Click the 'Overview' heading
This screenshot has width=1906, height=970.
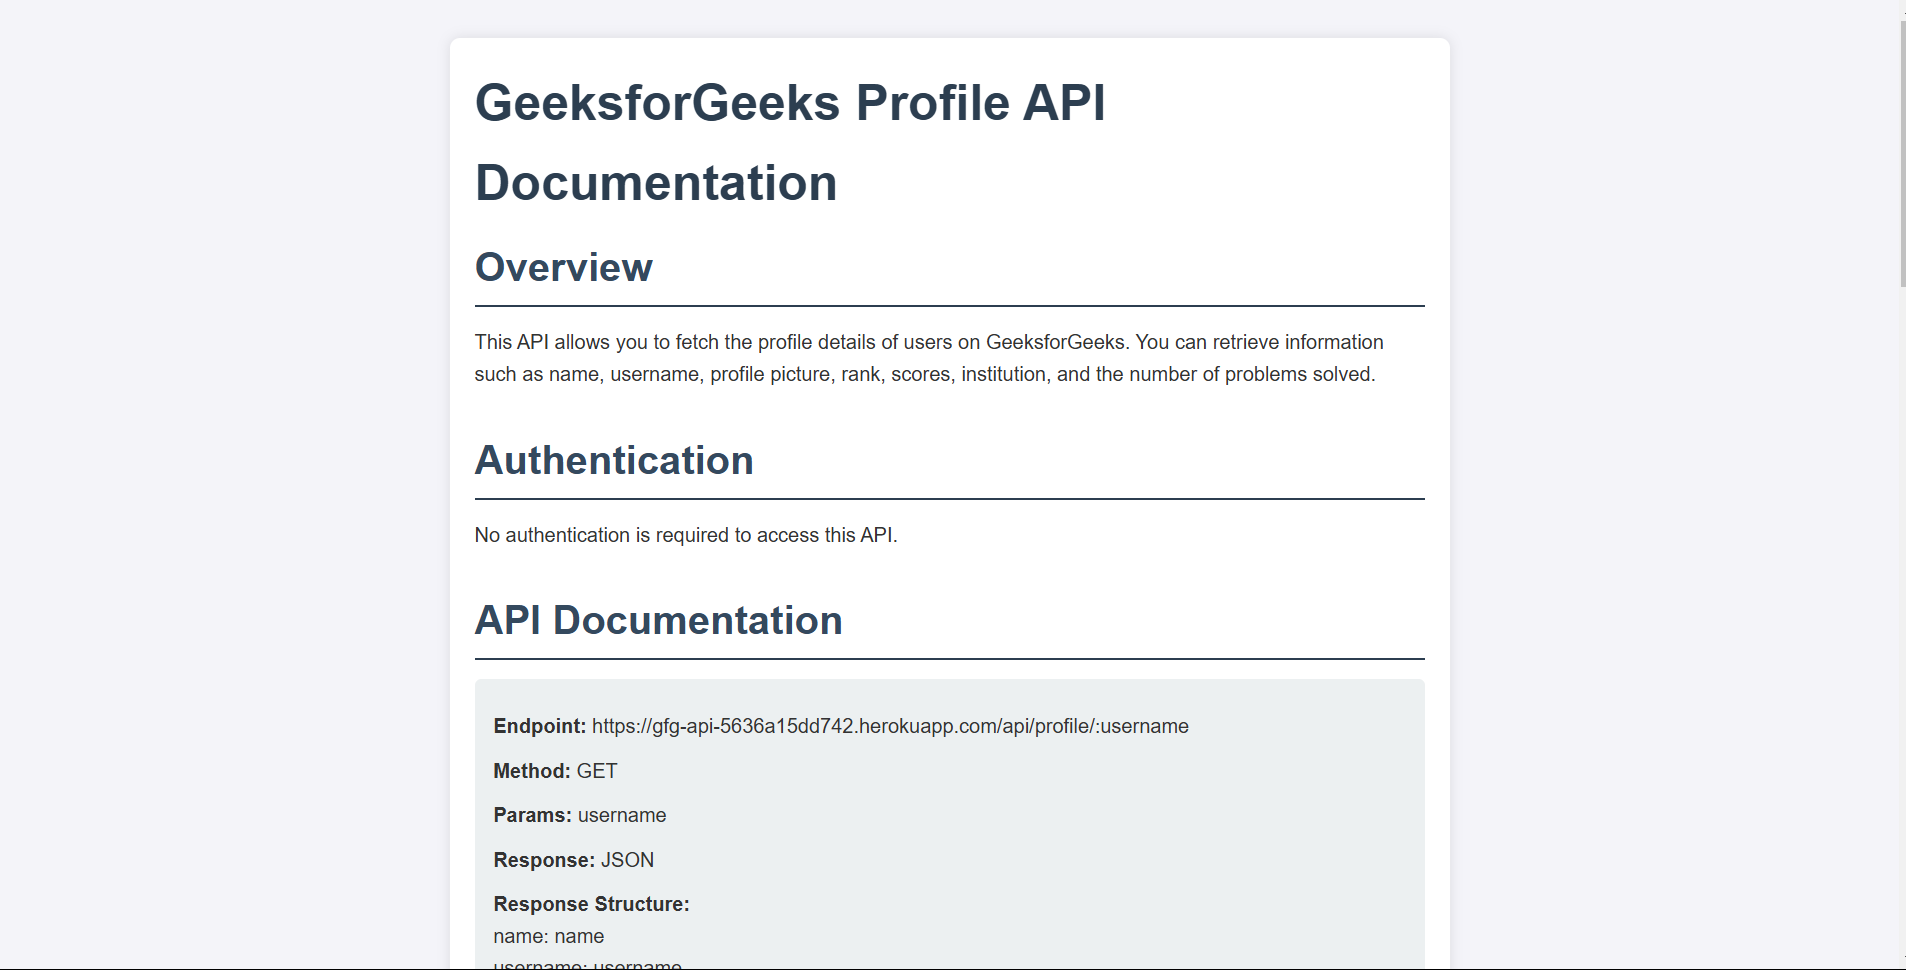coord(563,268)
